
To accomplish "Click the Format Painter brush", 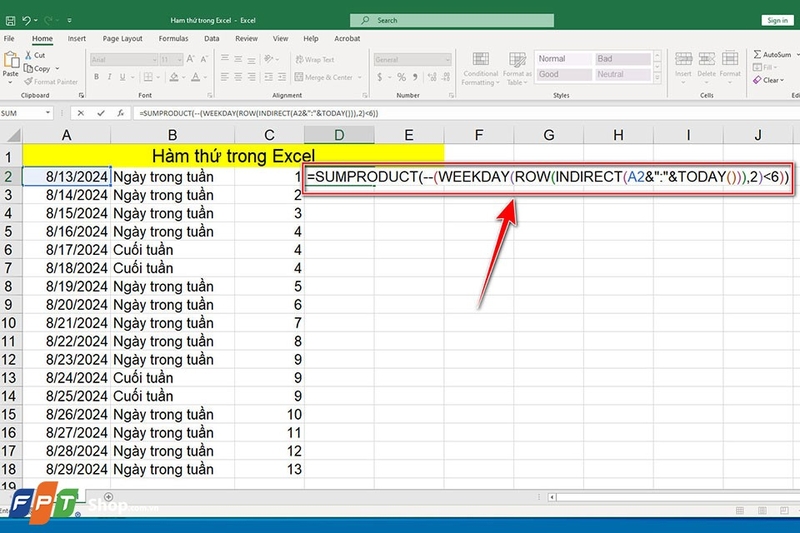I will coord(29,82).
